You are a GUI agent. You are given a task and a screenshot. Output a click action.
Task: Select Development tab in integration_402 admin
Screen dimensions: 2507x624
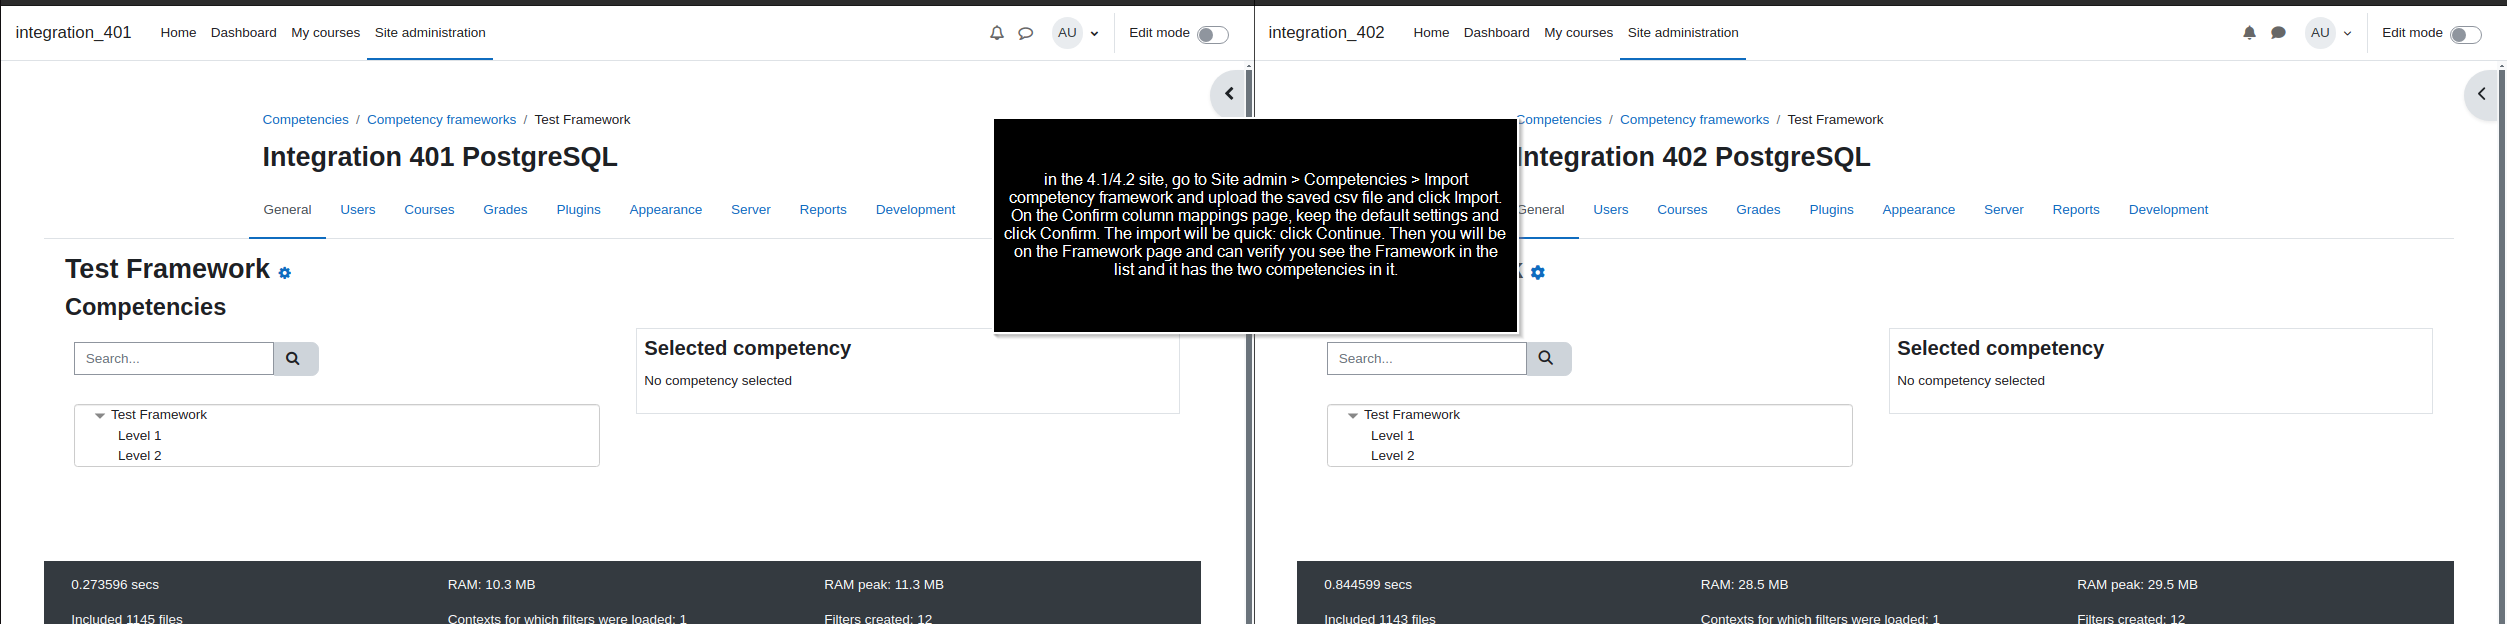coord(2168,210)
